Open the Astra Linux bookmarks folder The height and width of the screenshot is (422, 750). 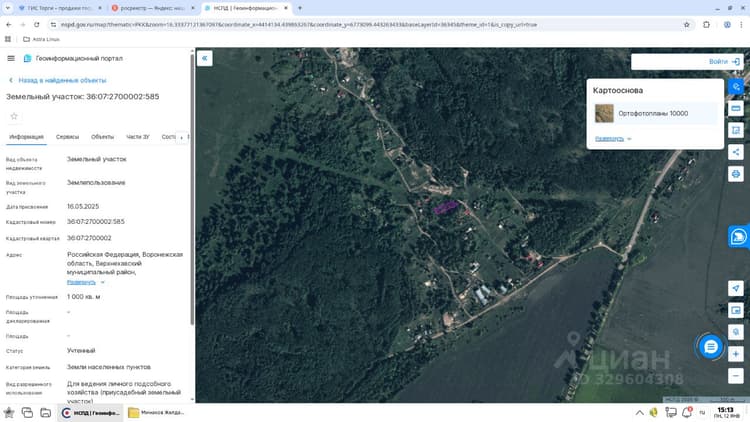(x=41, y=39)
